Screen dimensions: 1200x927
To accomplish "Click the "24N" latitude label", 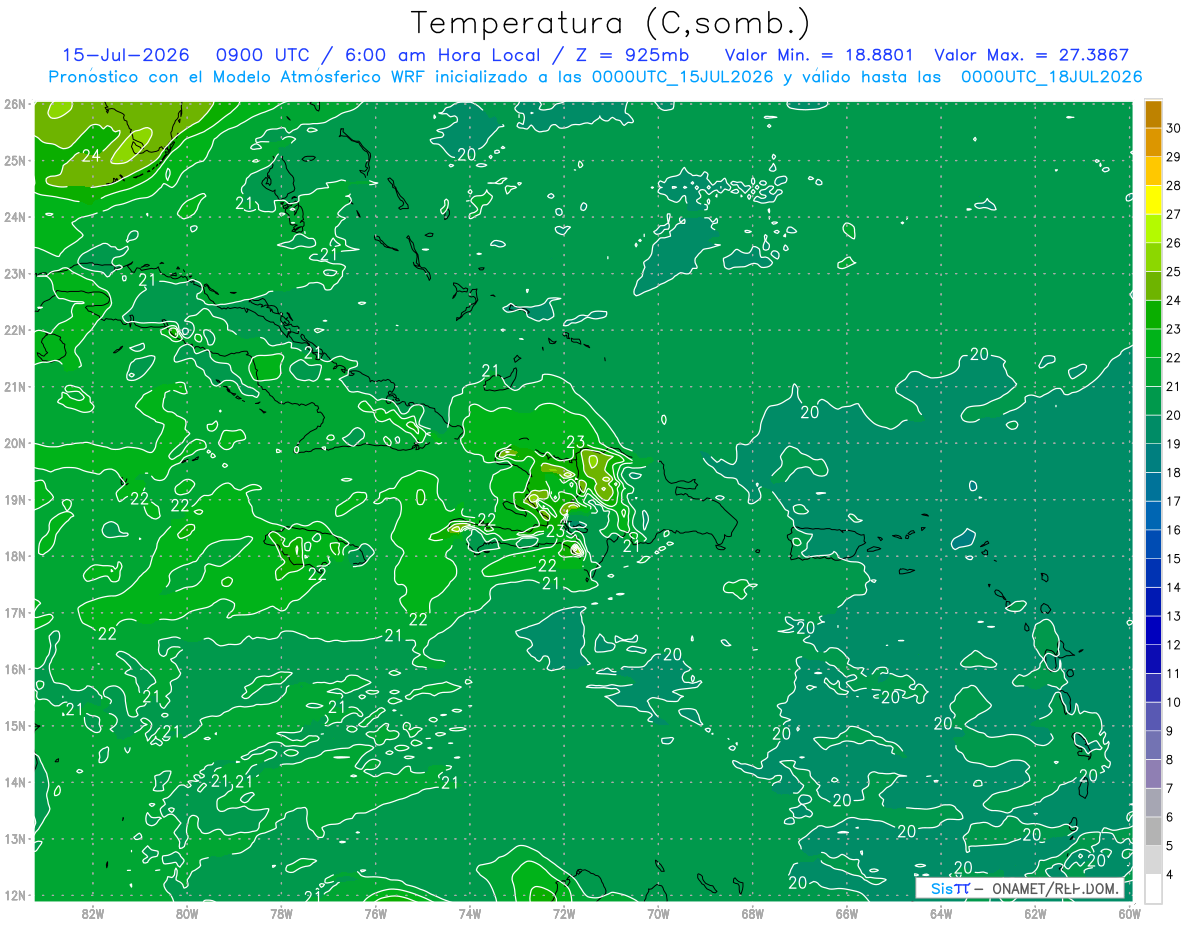I will tap(15, 217).
